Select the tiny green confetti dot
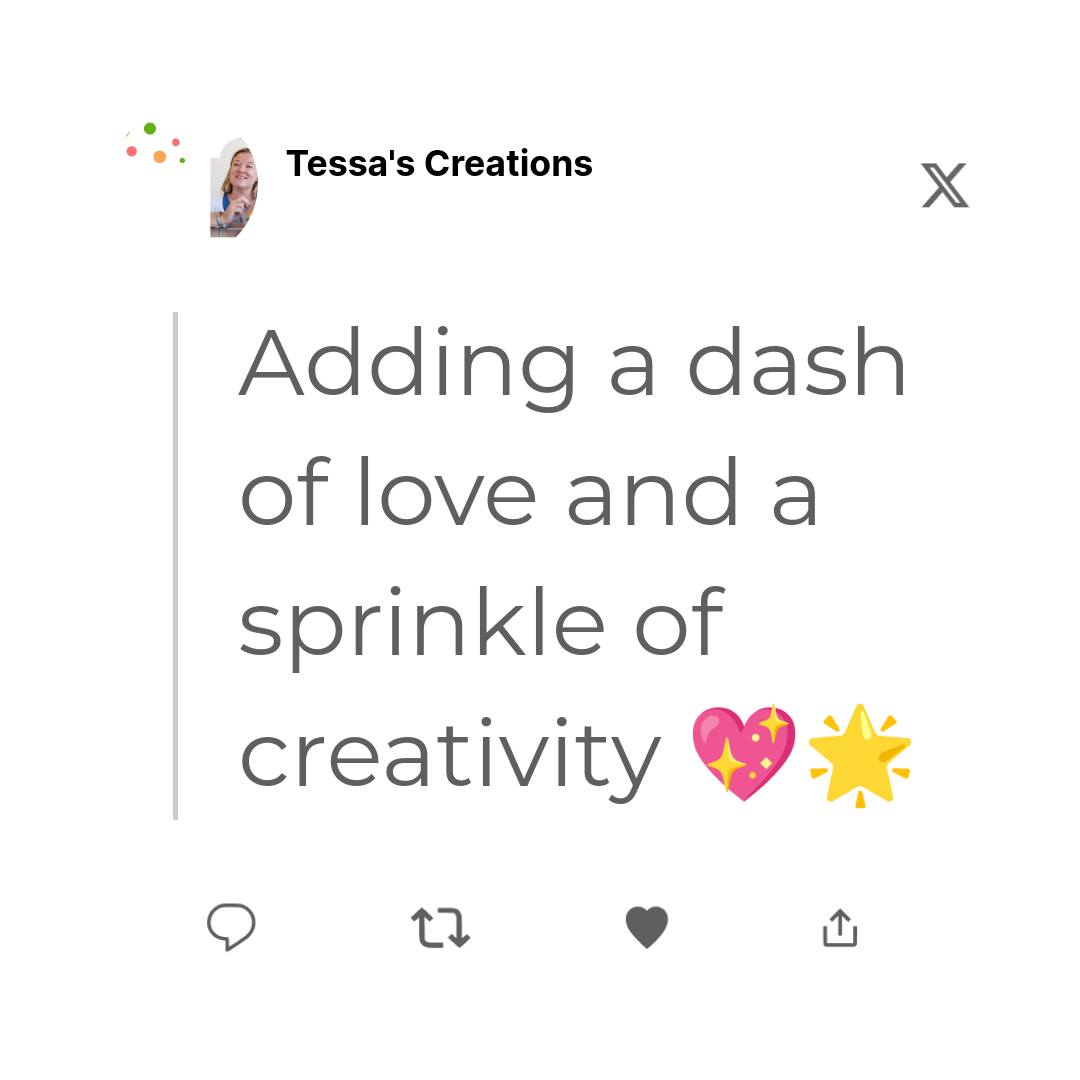 (183, 160)
